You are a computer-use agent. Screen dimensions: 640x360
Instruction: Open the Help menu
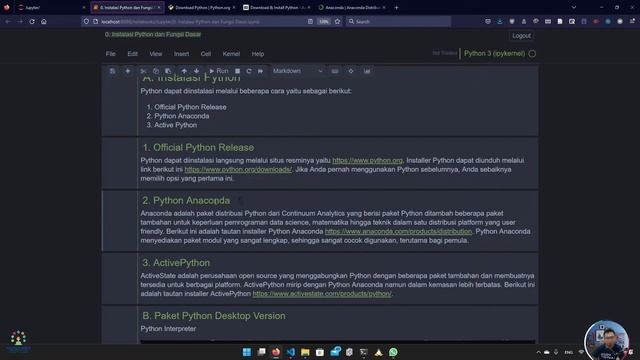coord(258,54)
